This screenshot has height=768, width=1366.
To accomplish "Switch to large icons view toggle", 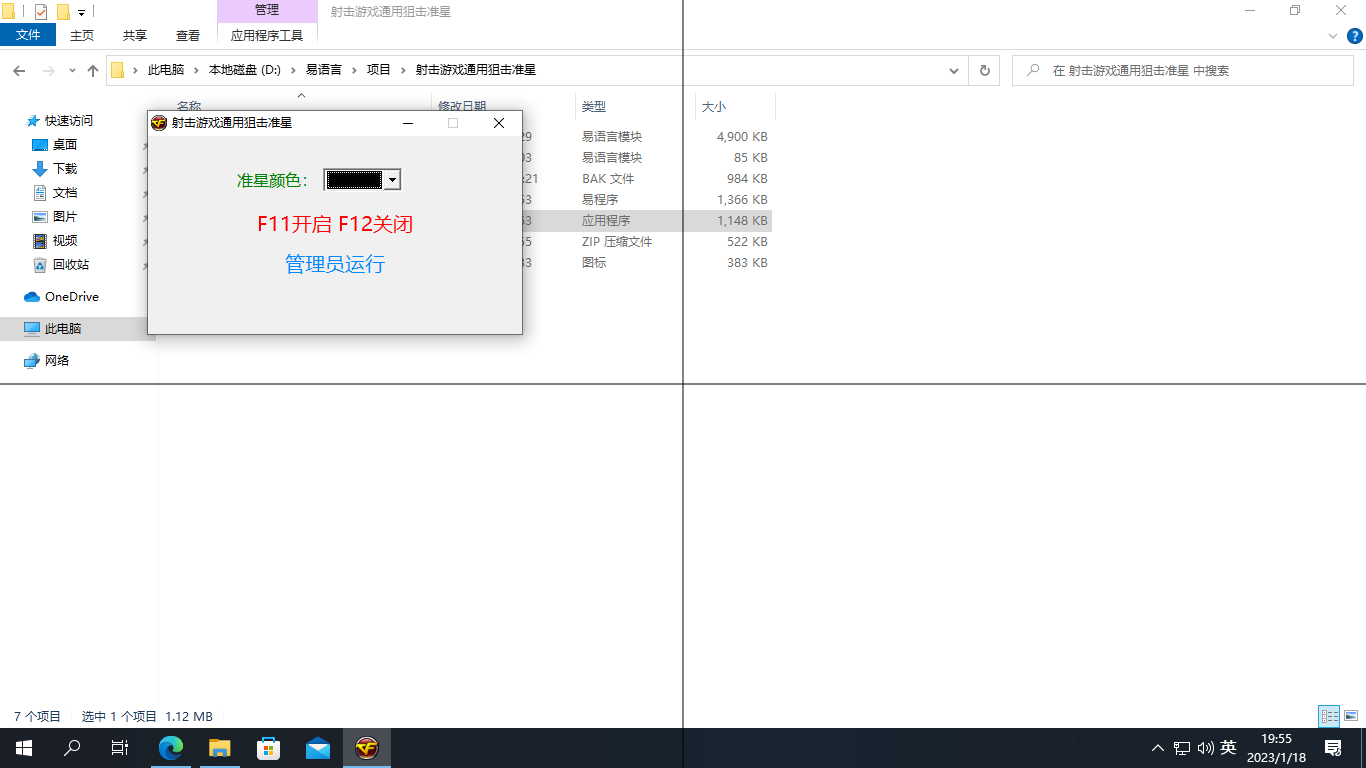I will pyautogui.click(x=1351, y=716).
